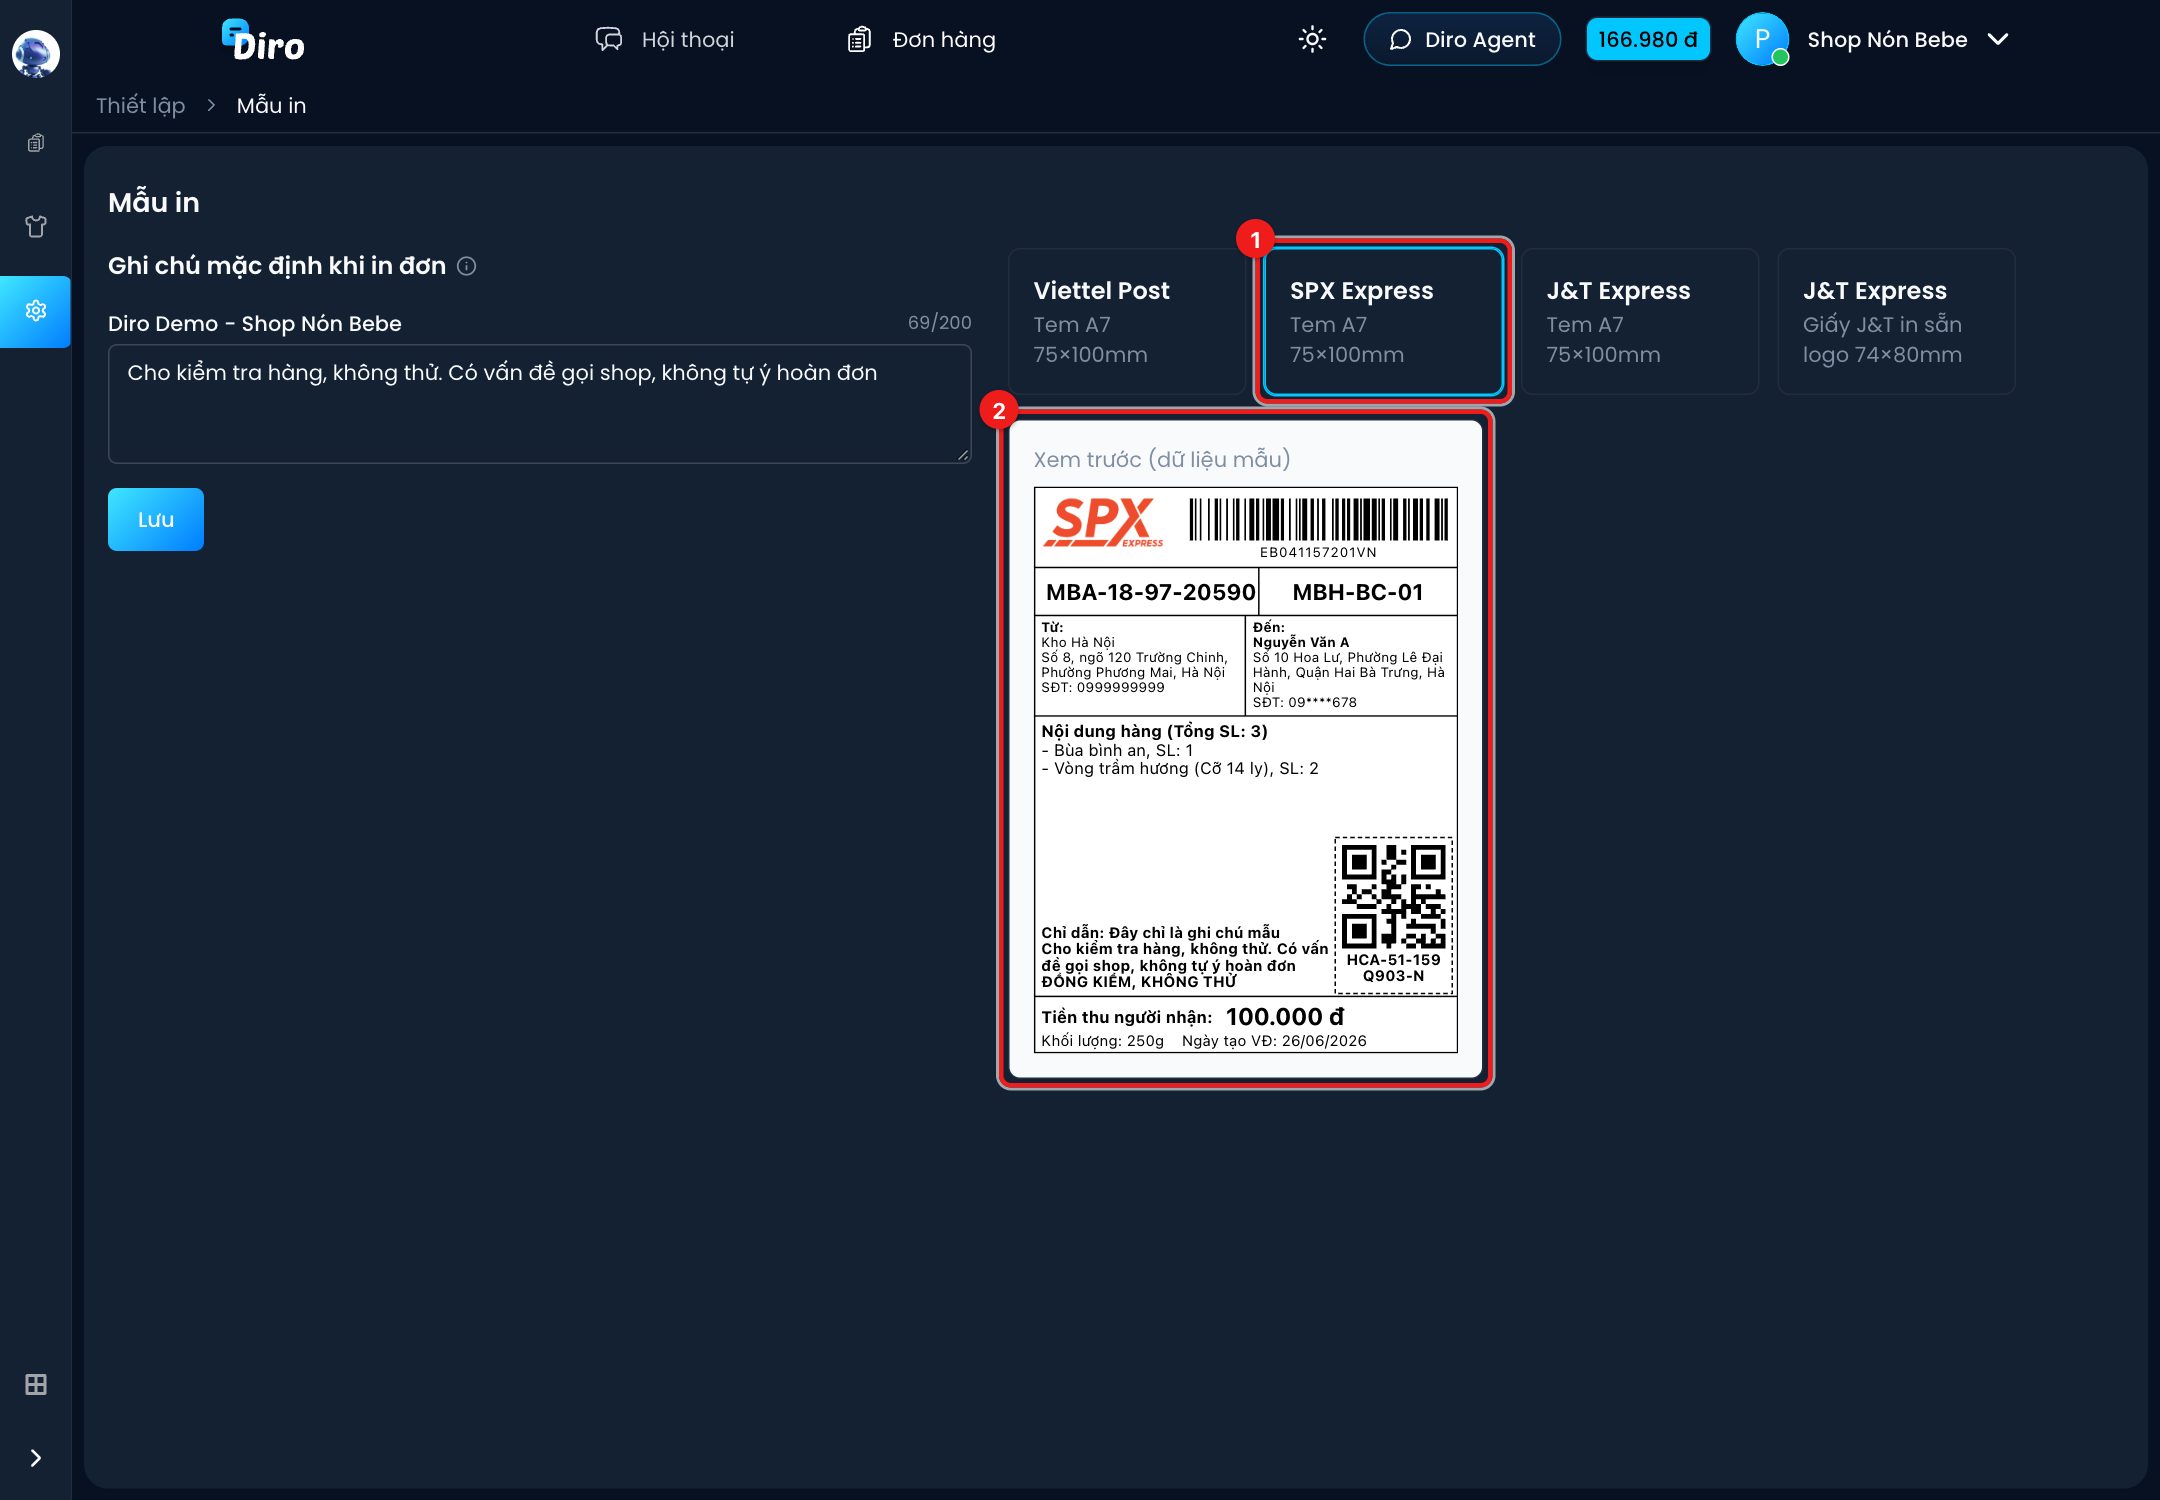Select the settings gear icon in sidebar

pyautogui.click(x=35, y=311)
